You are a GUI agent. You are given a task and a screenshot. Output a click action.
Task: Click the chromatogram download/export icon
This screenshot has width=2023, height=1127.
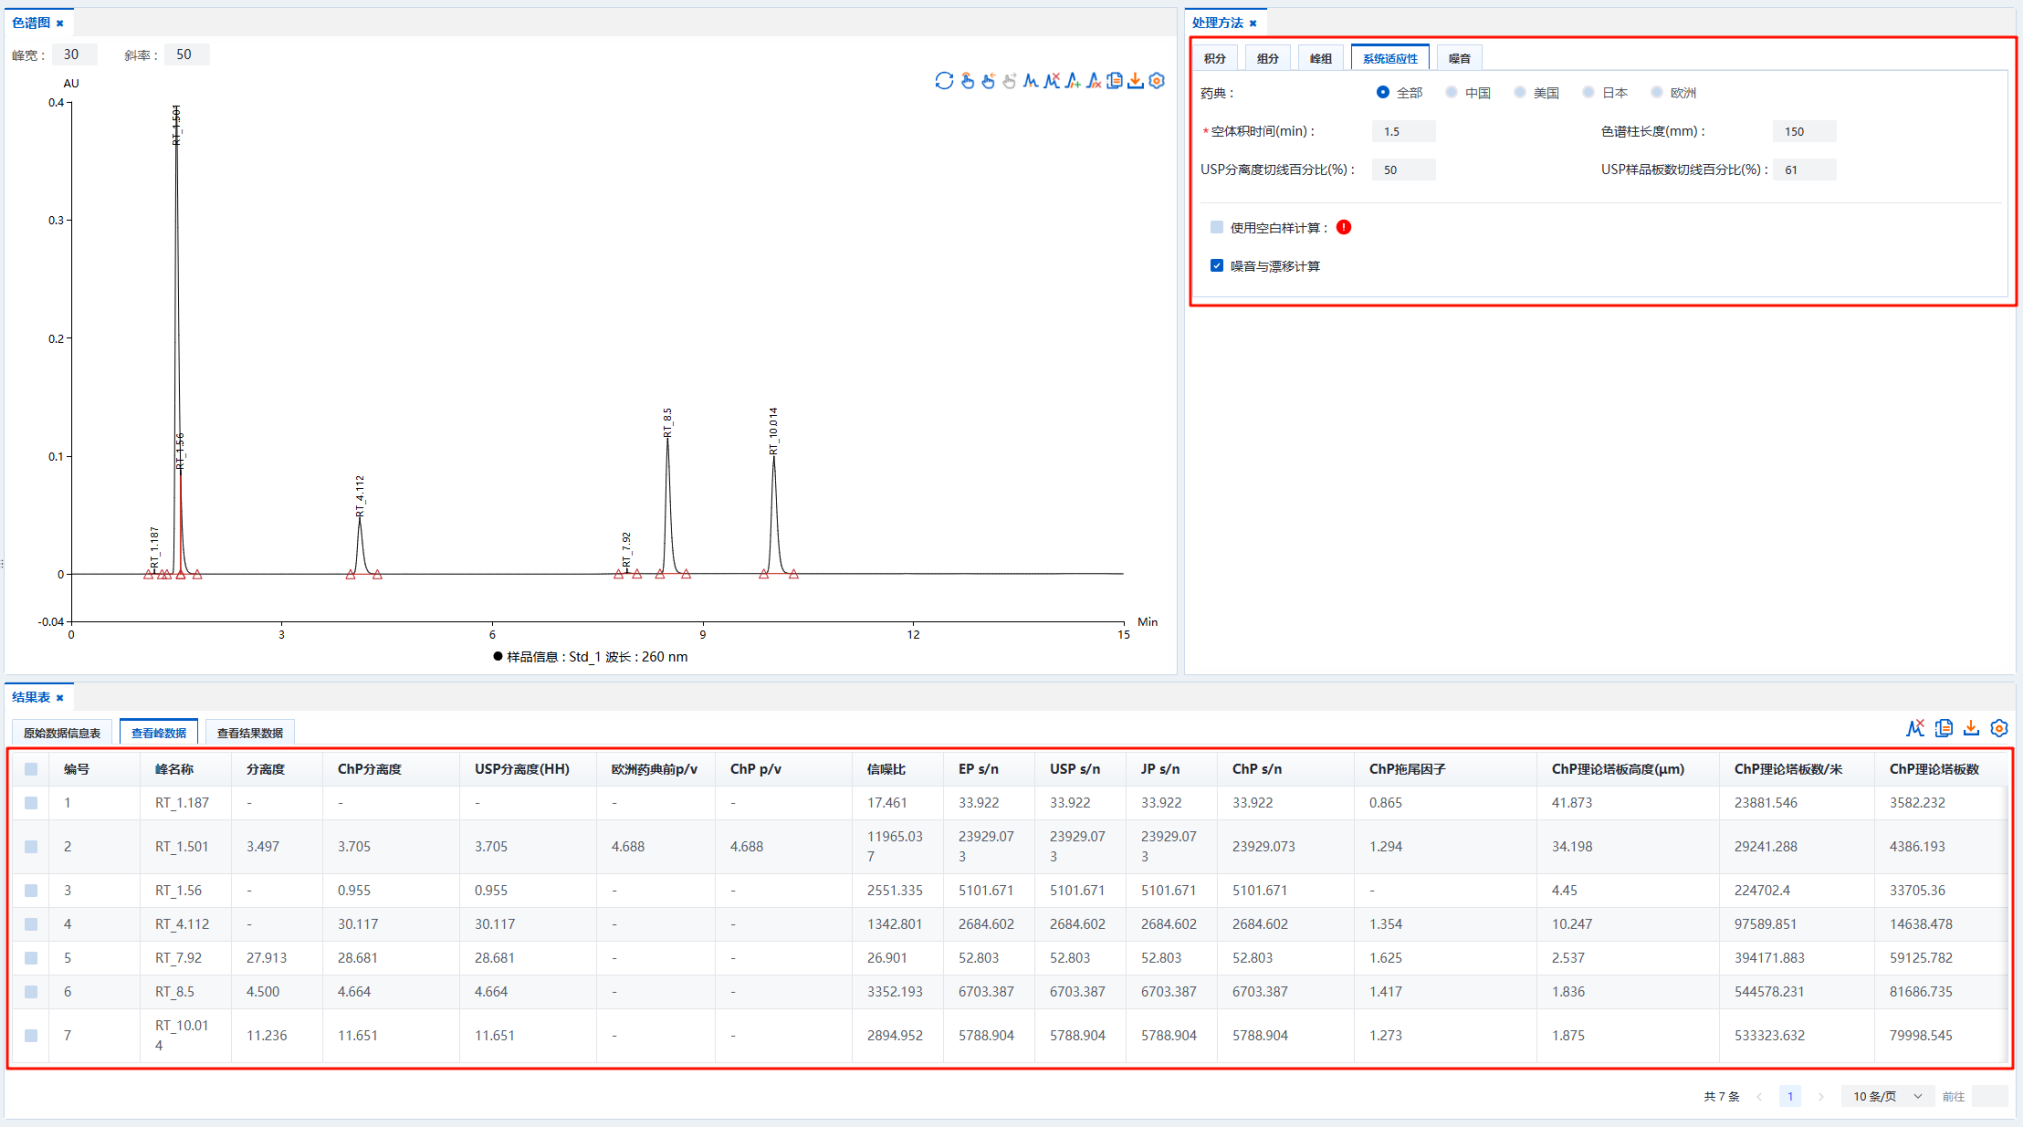coord(1135,81)
